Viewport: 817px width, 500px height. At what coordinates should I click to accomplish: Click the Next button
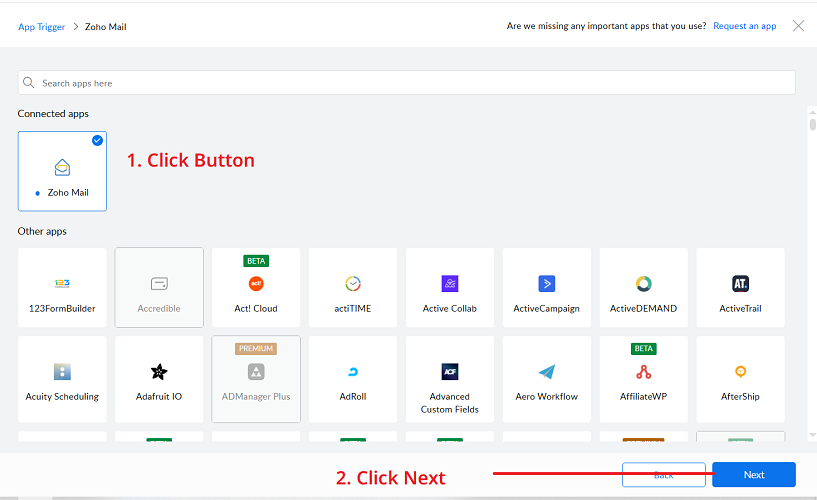(x=753, y=475)
